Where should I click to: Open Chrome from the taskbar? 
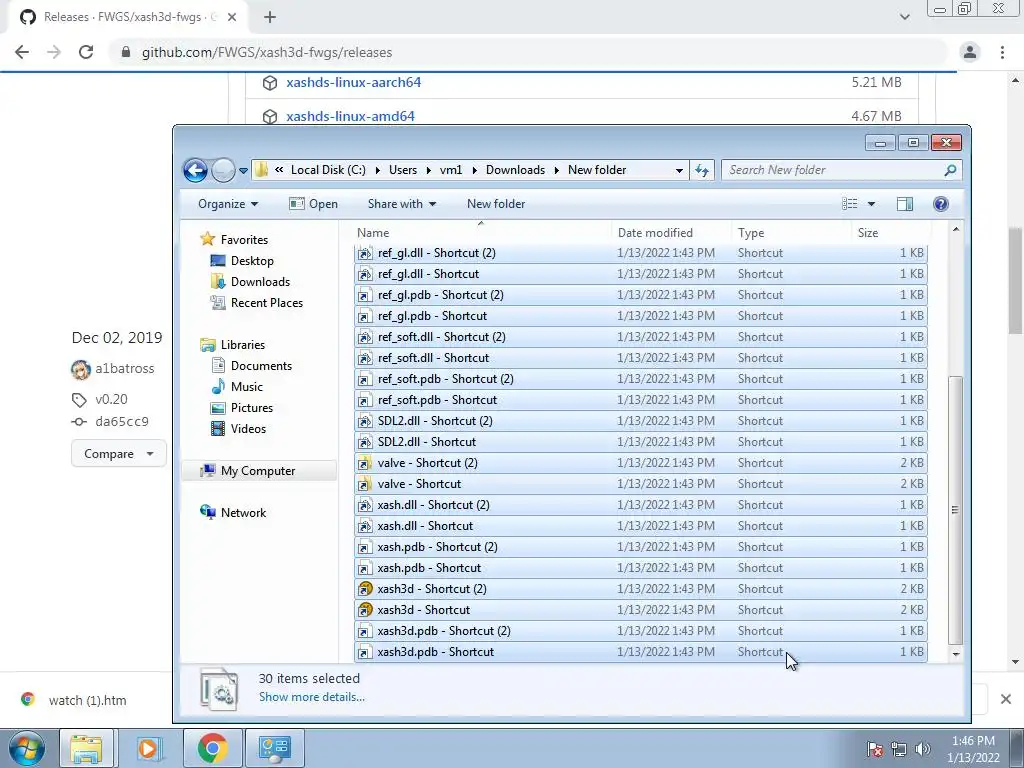click(212, 748)
